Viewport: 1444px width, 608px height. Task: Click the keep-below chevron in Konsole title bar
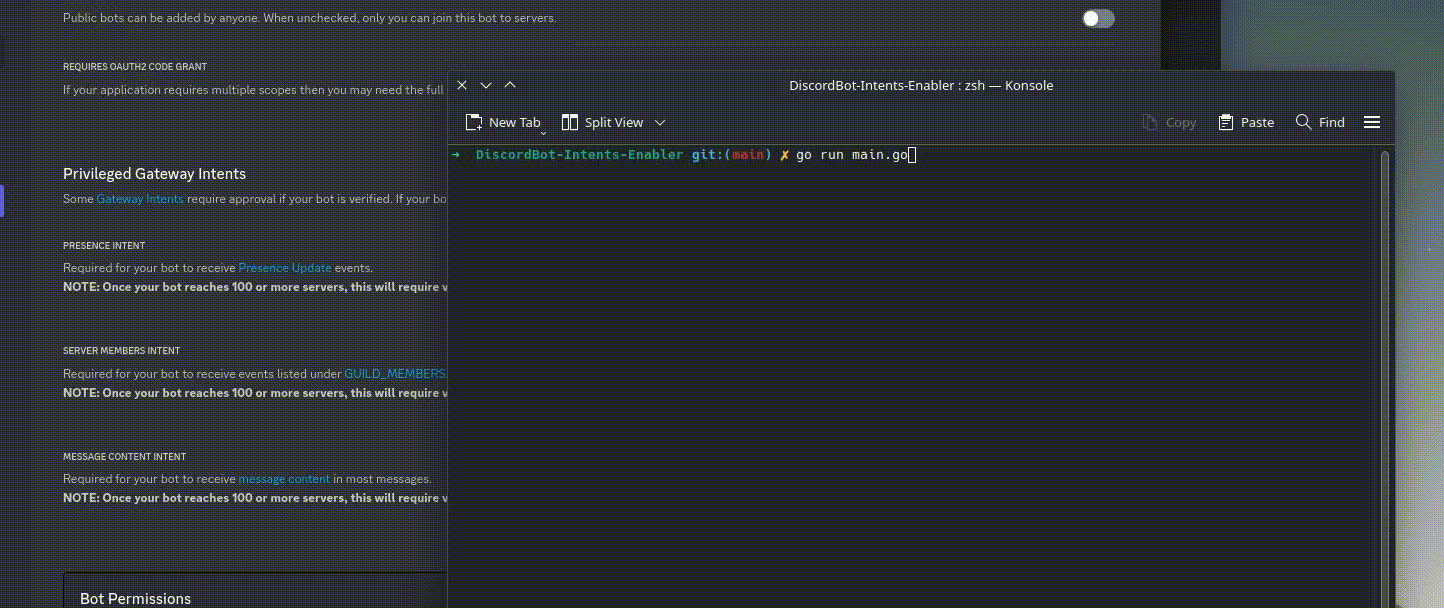pyautogui.click(x=486, y=85)
